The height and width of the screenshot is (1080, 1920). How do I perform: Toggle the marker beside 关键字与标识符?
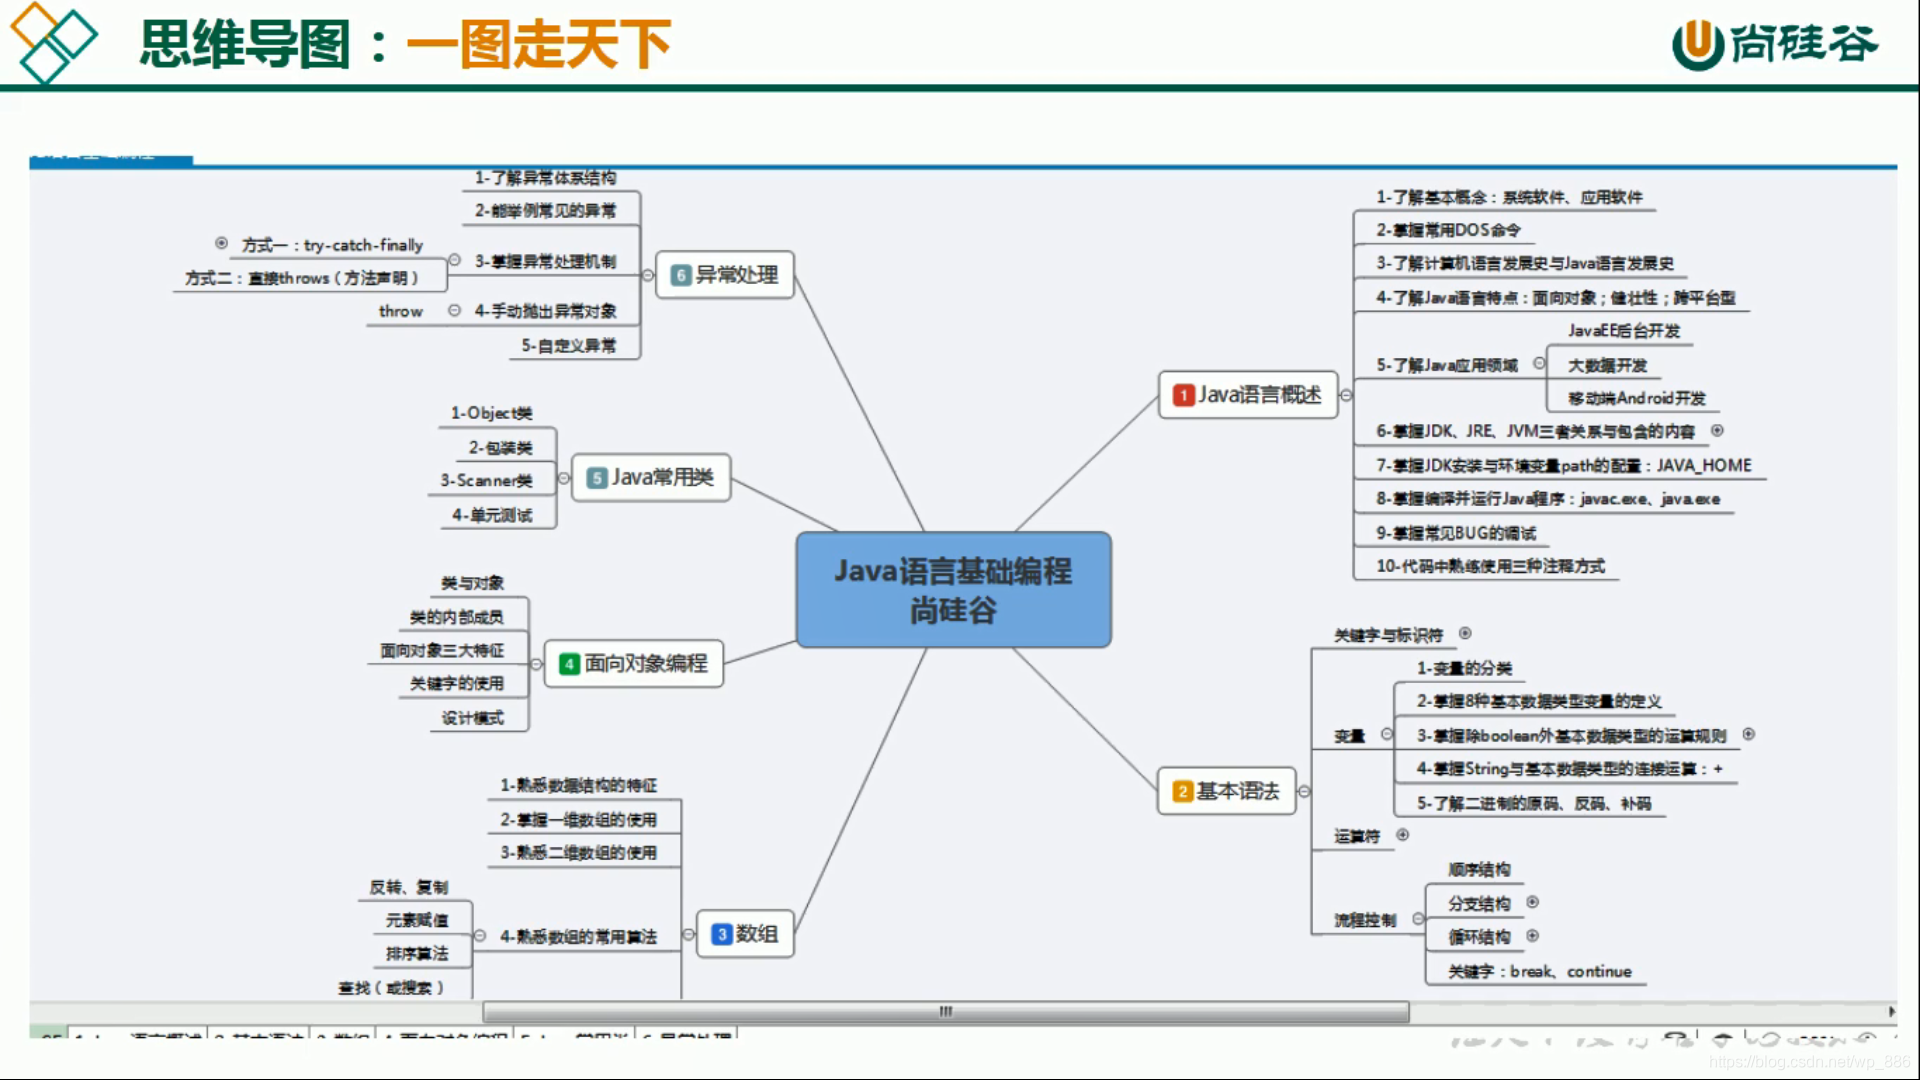1466,634
